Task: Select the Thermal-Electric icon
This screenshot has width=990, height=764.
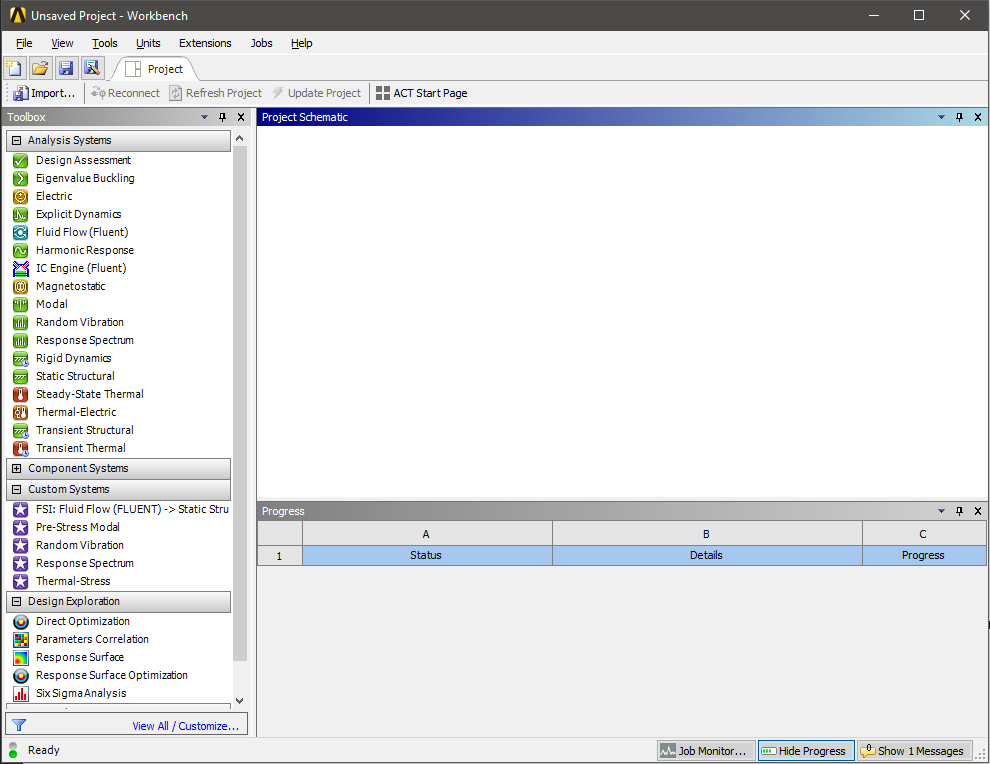Action: pos(21,412)
